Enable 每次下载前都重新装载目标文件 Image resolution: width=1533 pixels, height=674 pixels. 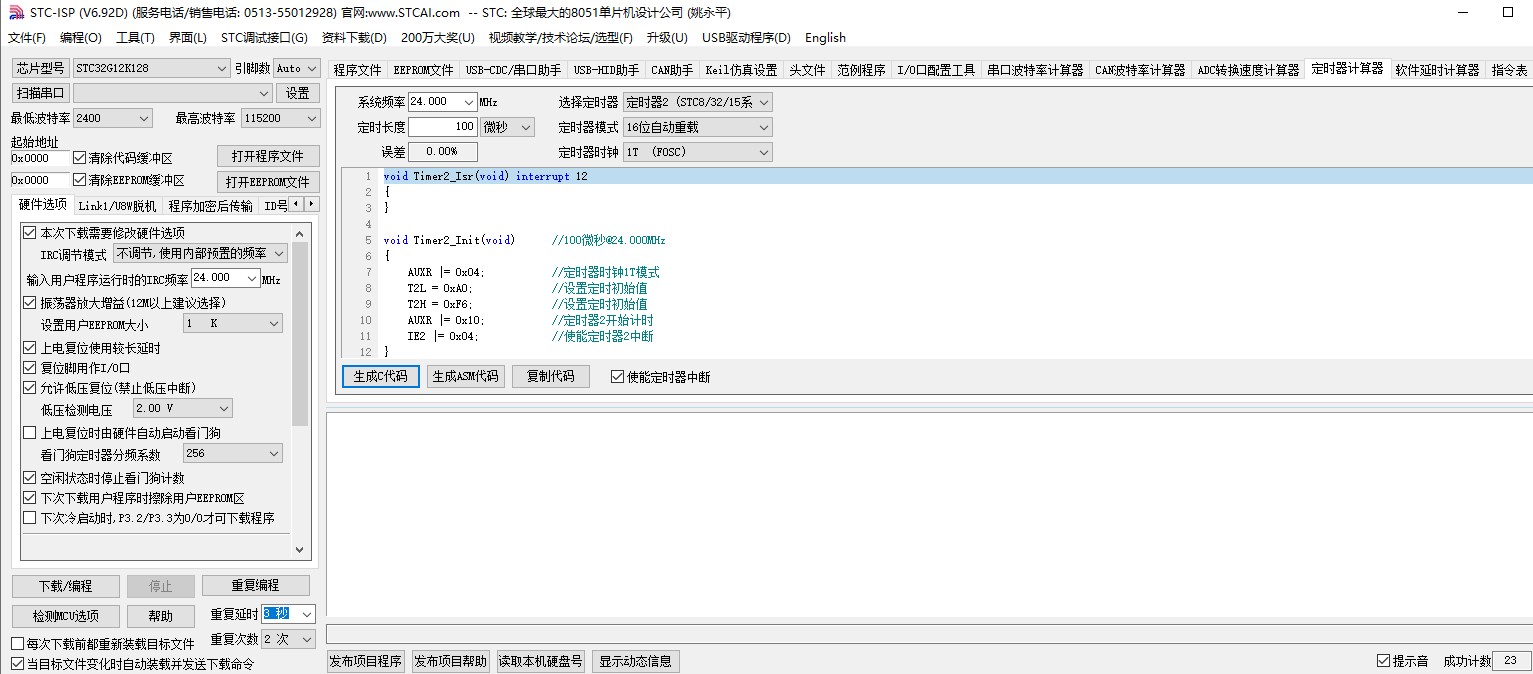tap(17, 644)
